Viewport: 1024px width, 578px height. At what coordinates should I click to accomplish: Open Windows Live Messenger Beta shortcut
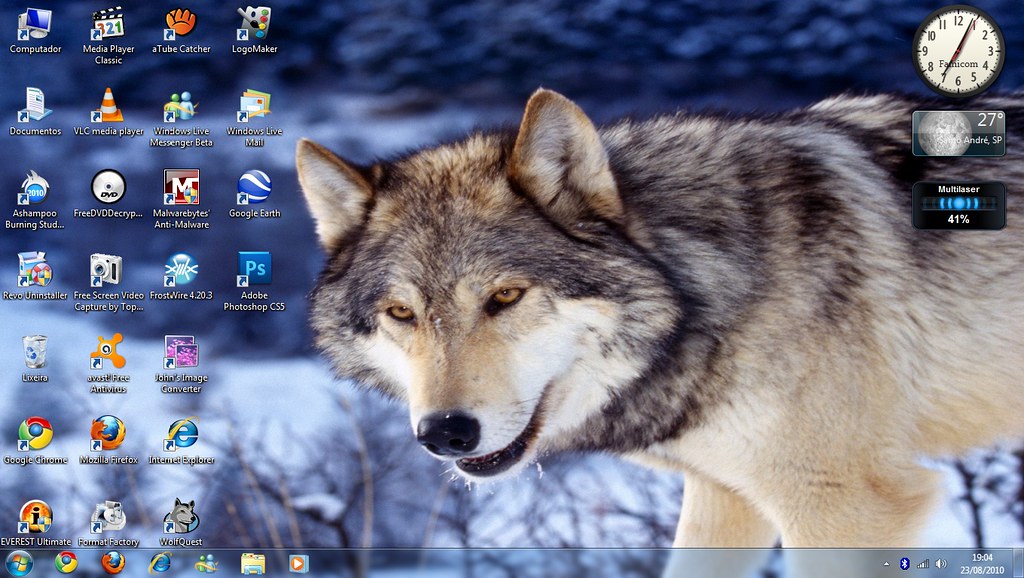(181, 118)
